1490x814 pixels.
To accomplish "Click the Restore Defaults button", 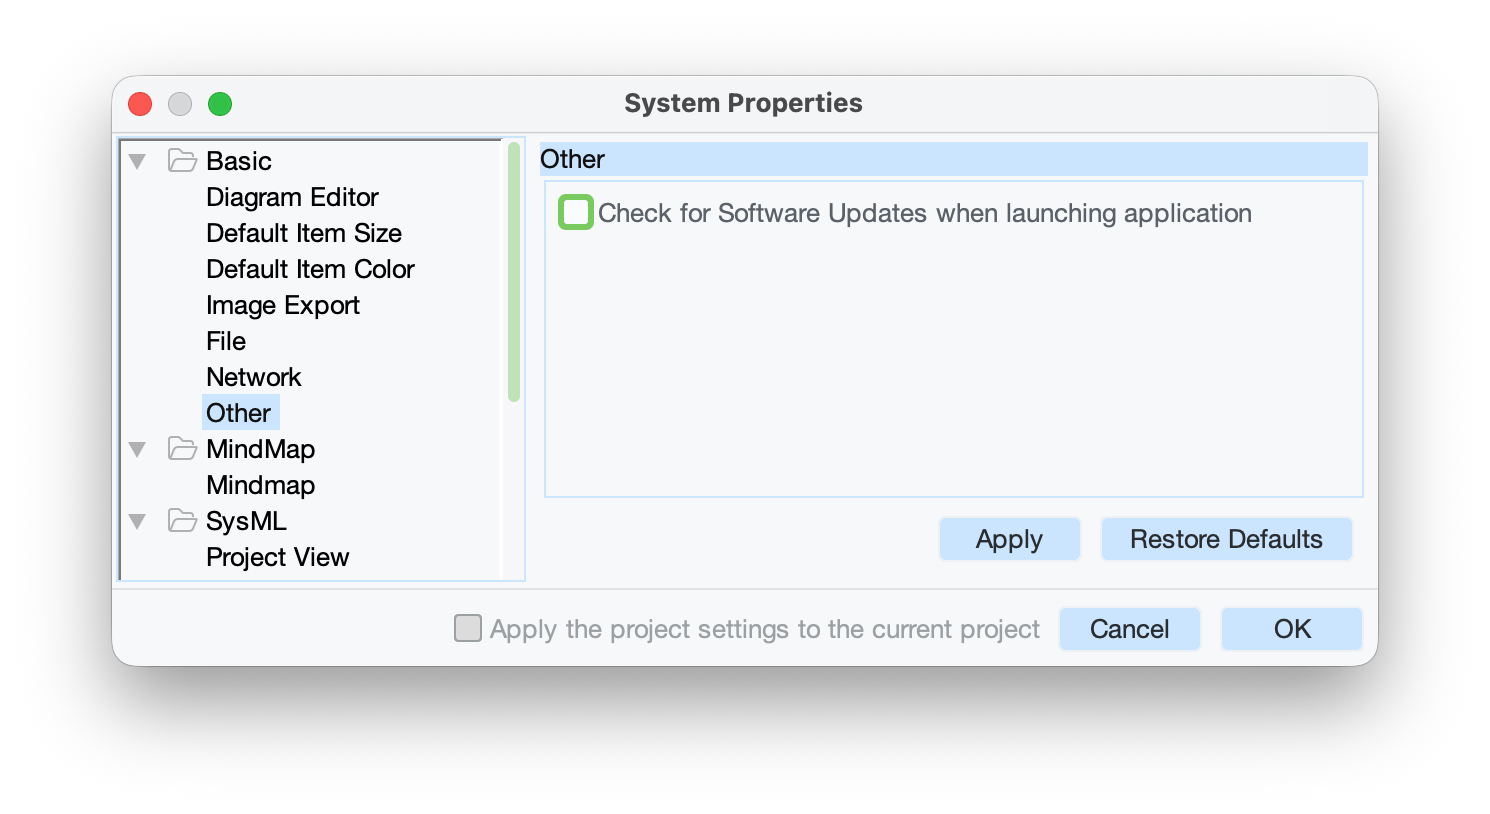I will click(1226, 539).
